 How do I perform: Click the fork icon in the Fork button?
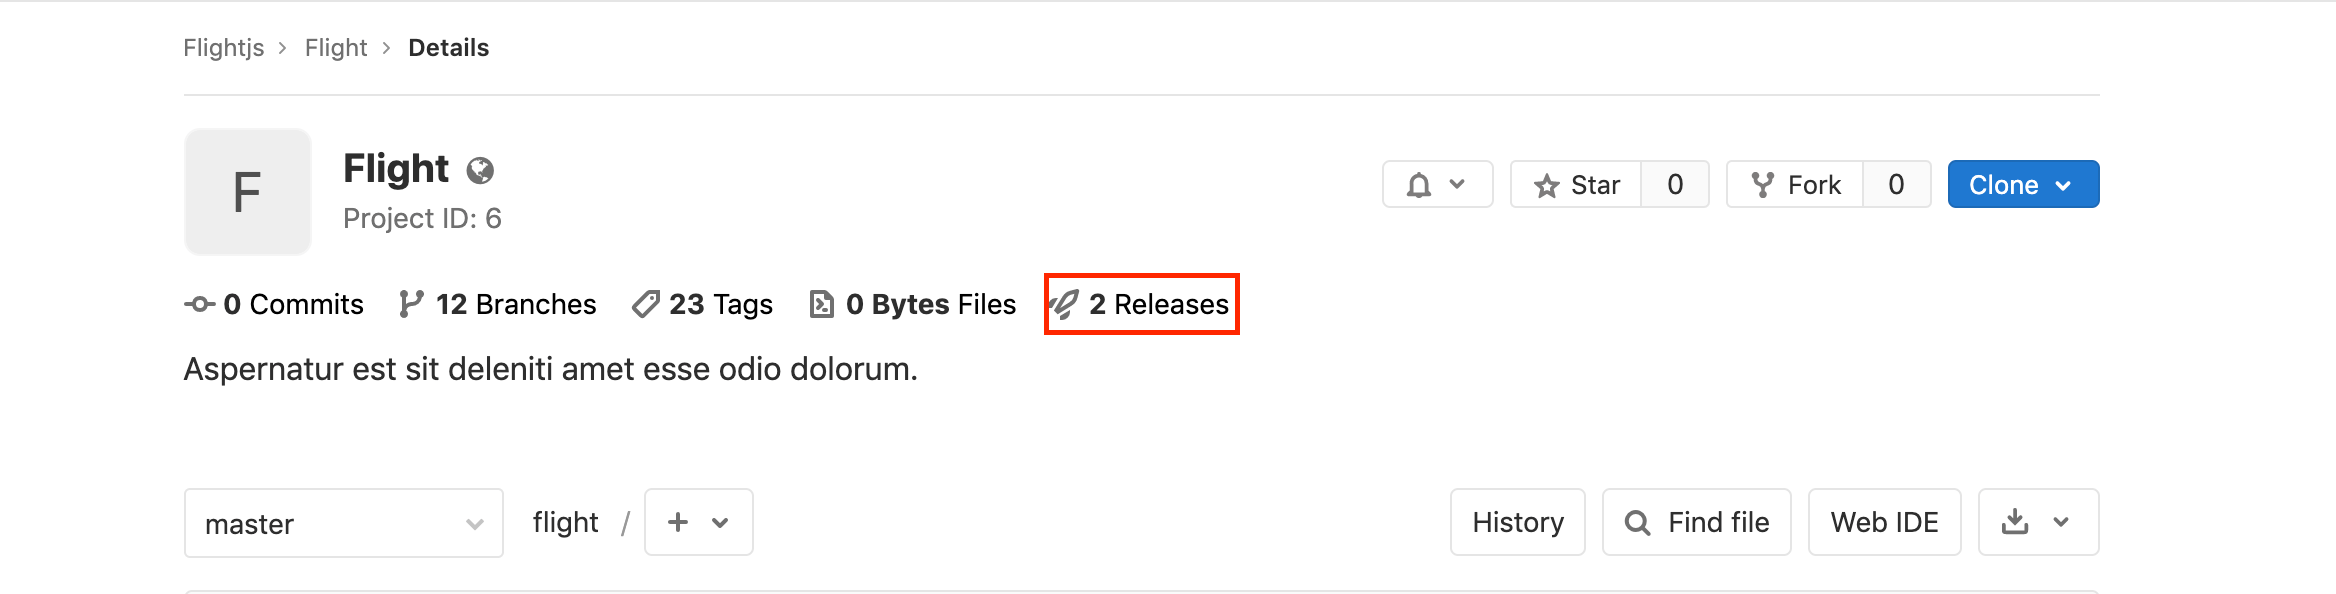point(1763,184)
